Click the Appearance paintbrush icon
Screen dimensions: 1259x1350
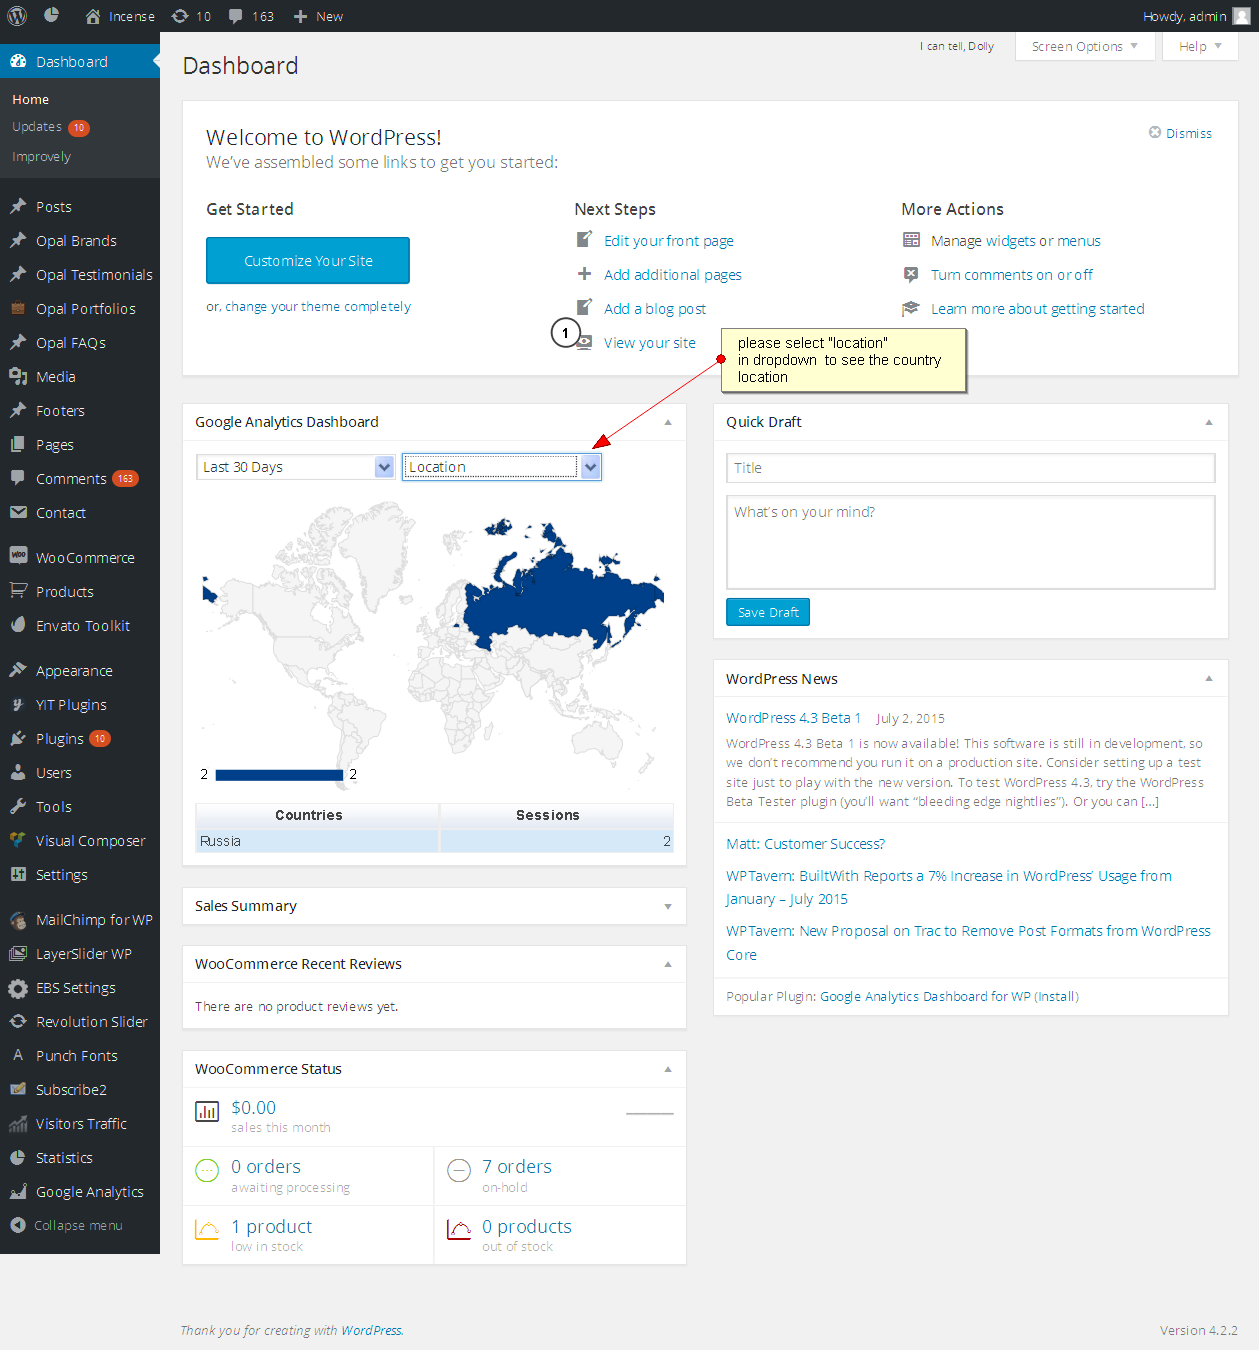click(18, 670)
